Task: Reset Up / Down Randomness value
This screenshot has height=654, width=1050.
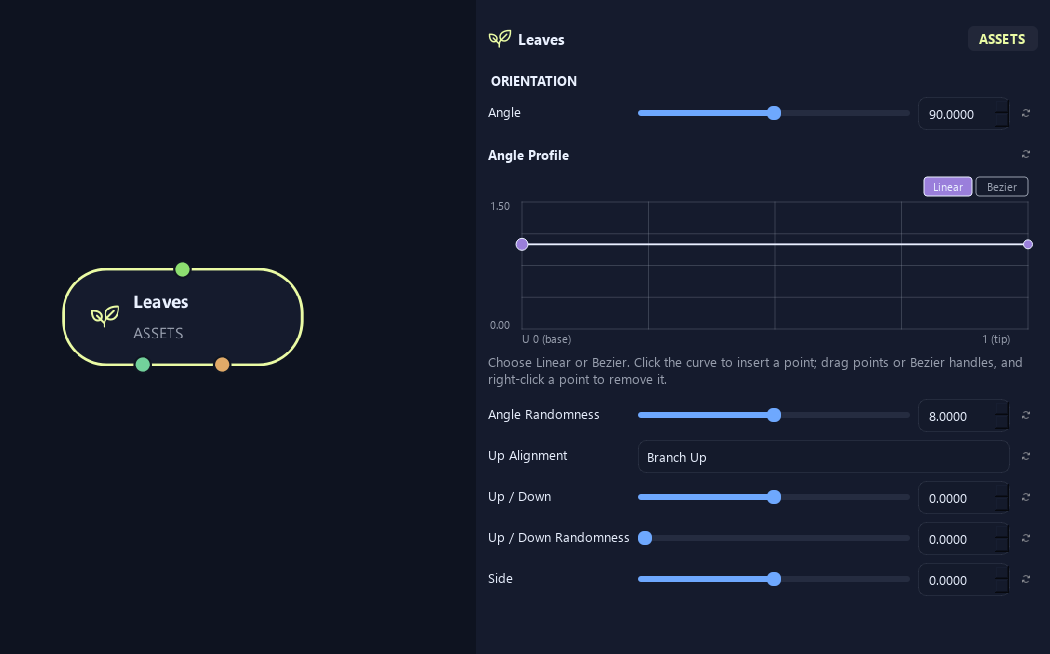Action: point(1025,538)
